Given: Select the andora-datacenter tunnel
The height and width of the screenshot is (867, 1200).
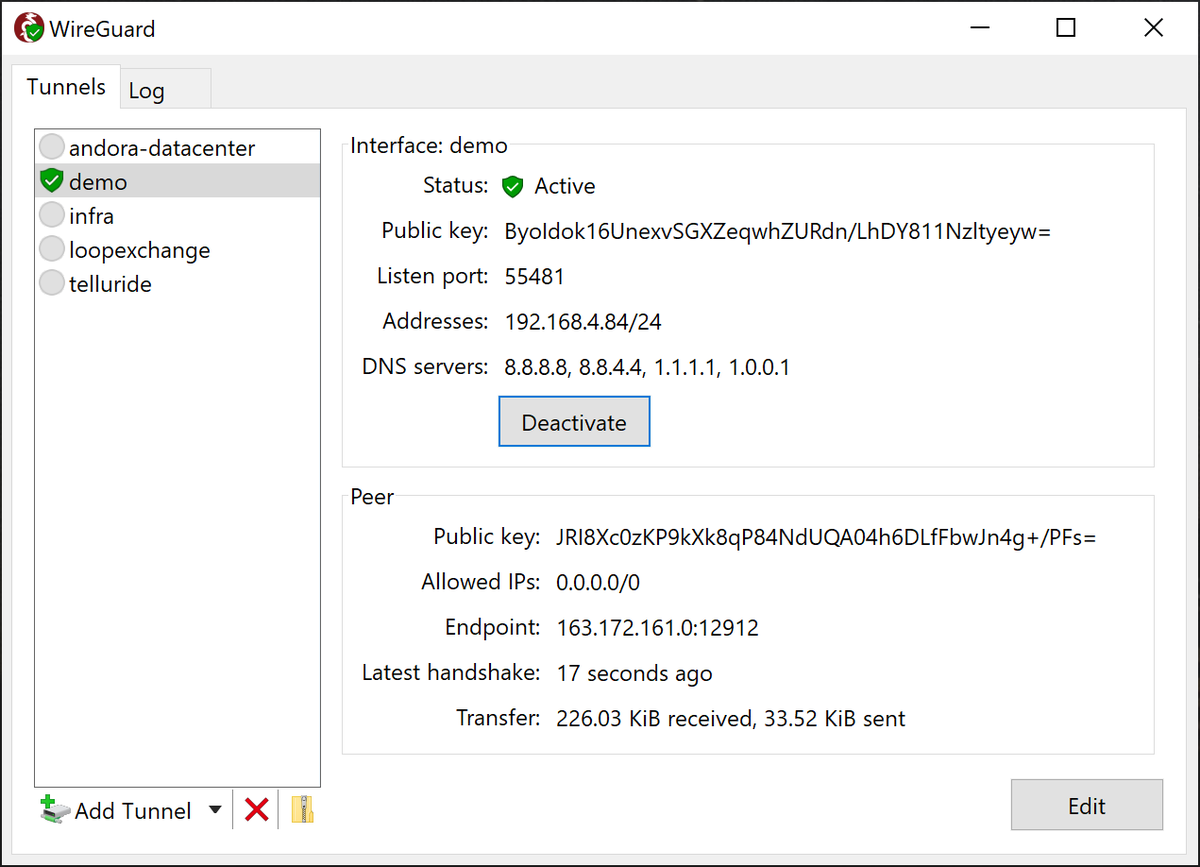Looking at the screenshot, I should (x=178, y=148).
